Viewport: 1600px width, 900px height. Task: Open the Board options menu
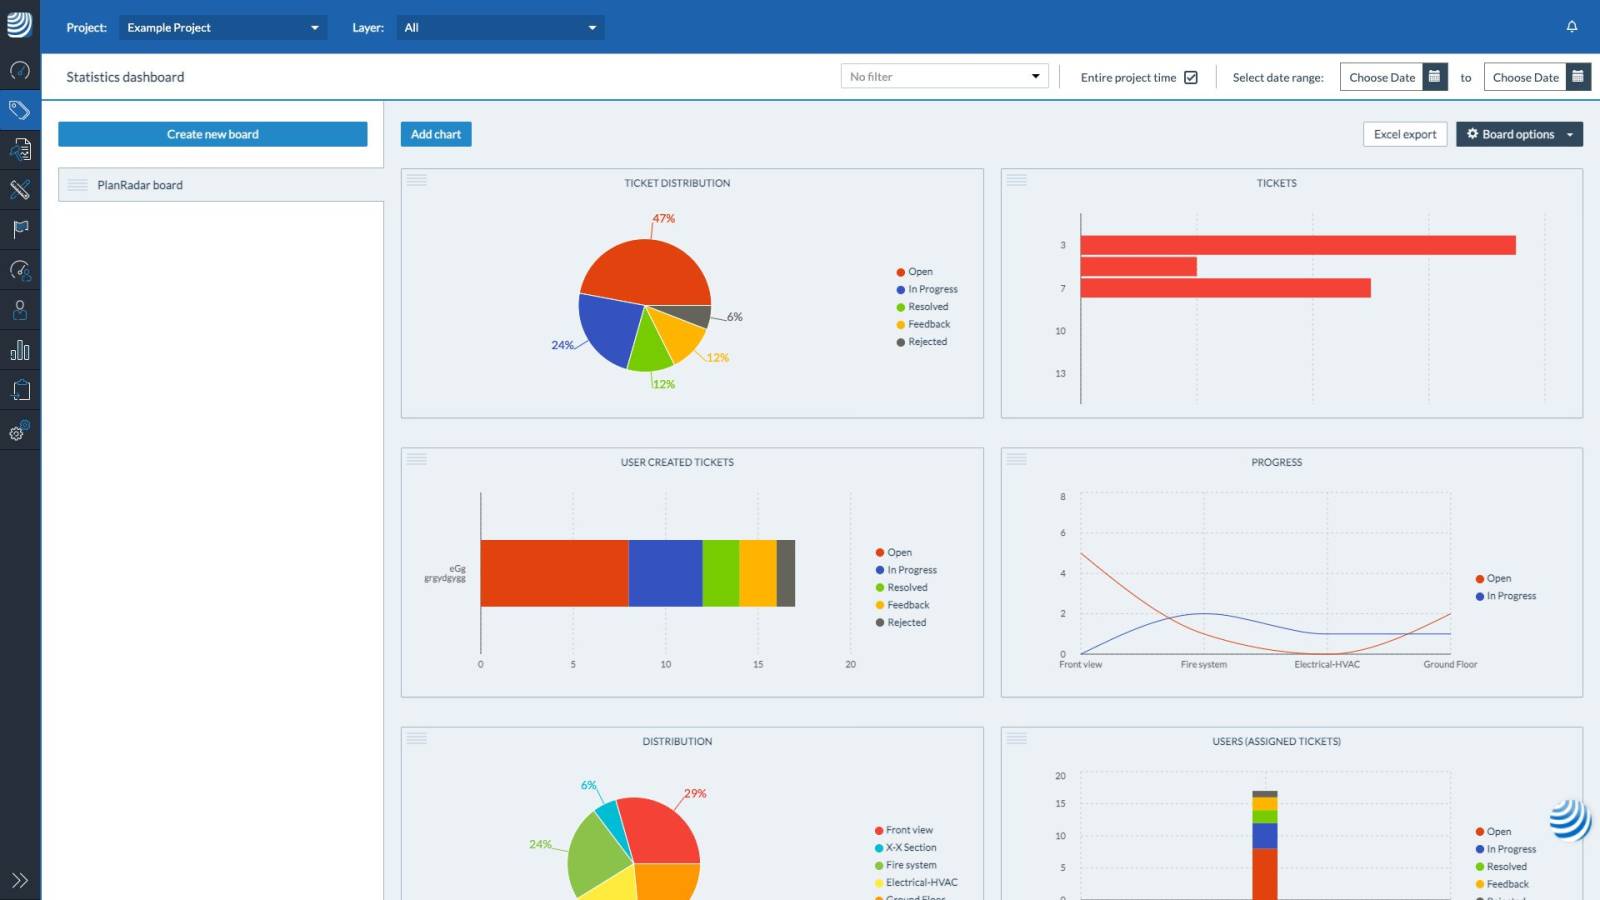[1518, 134]
